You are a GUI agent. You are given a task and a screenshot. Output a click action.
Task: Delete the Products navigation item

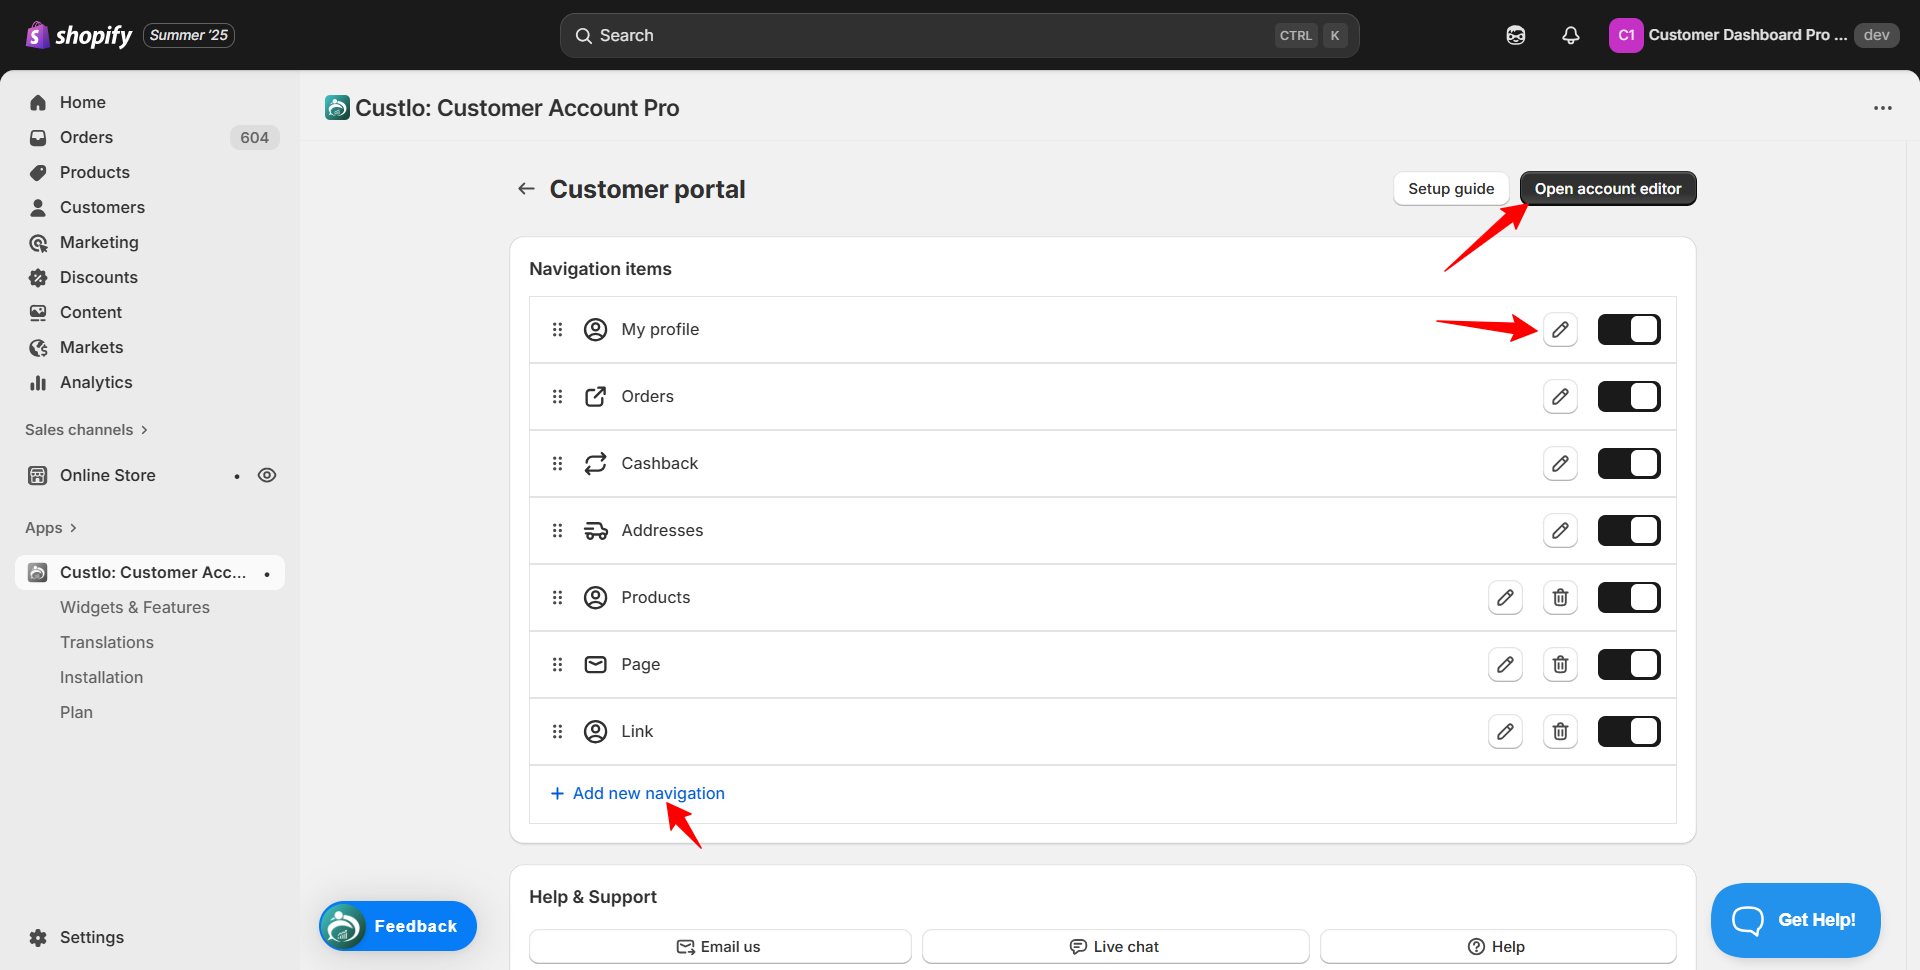[1560, 597]
